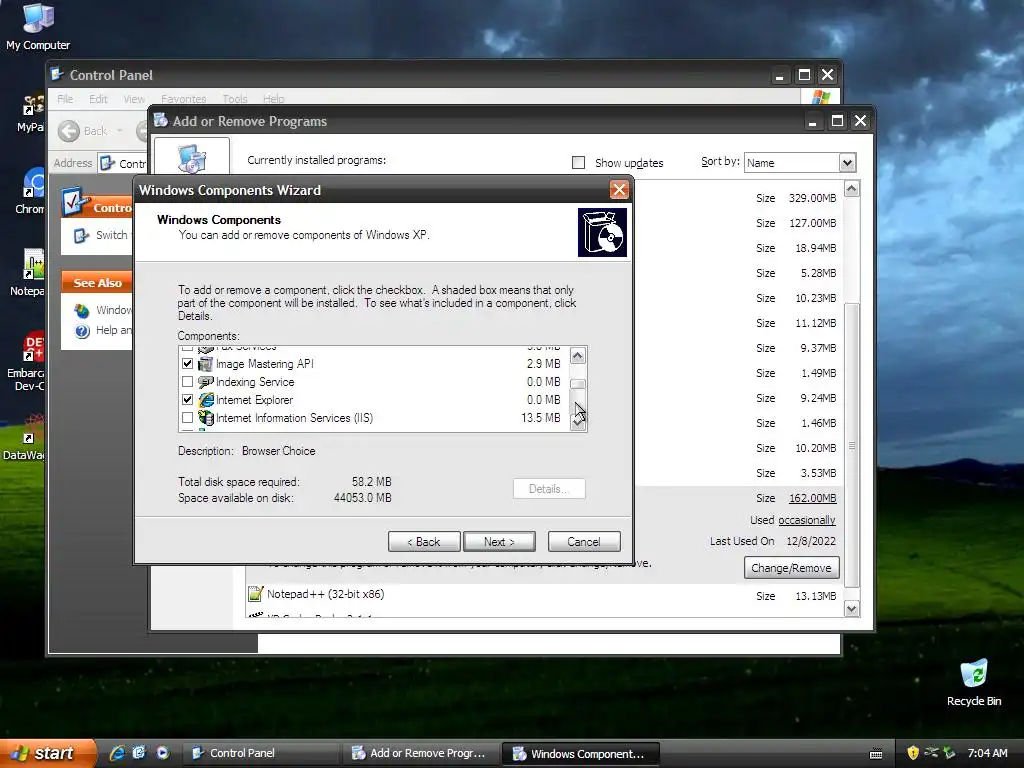Open the View menu in Control Panel

coord(135,99)
